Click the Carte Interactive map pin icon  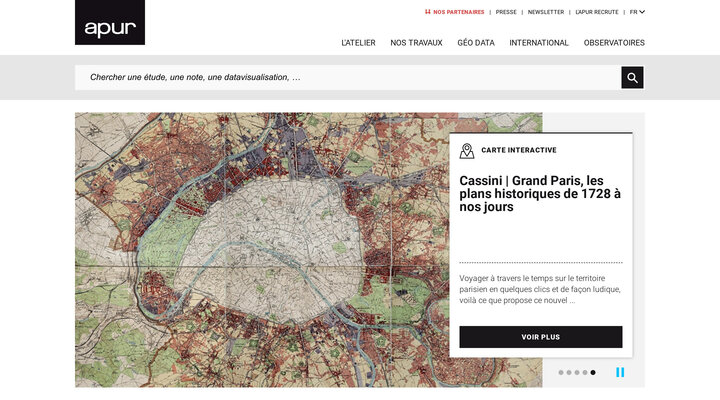pos(467,151)
